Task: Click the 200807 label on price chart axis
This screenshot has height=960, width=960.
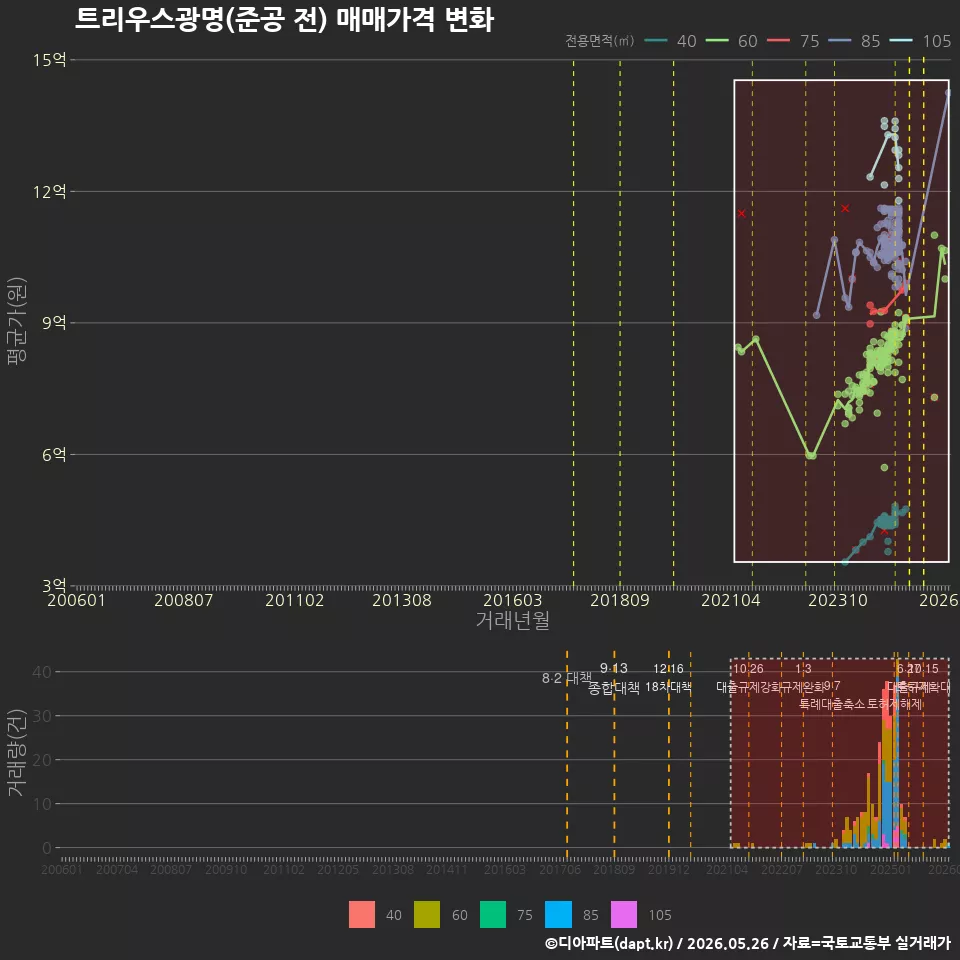Action: point(184,600)
